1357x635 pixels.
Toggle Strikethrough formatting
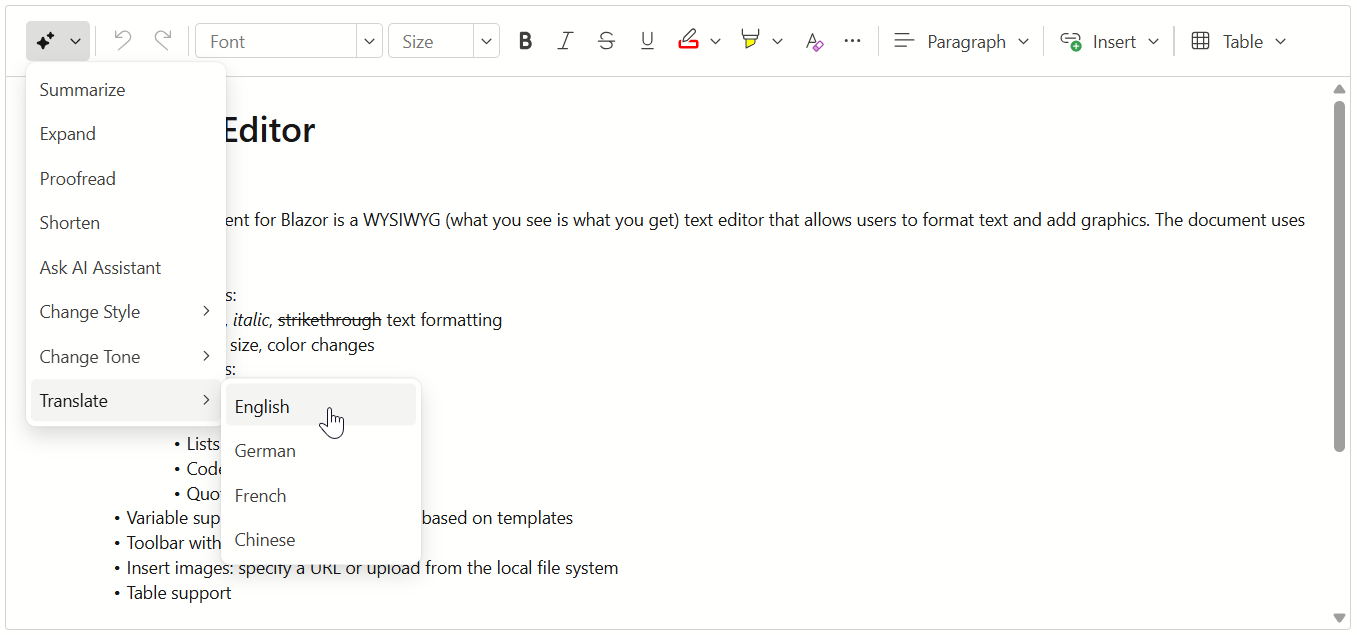tap(606, 41)
